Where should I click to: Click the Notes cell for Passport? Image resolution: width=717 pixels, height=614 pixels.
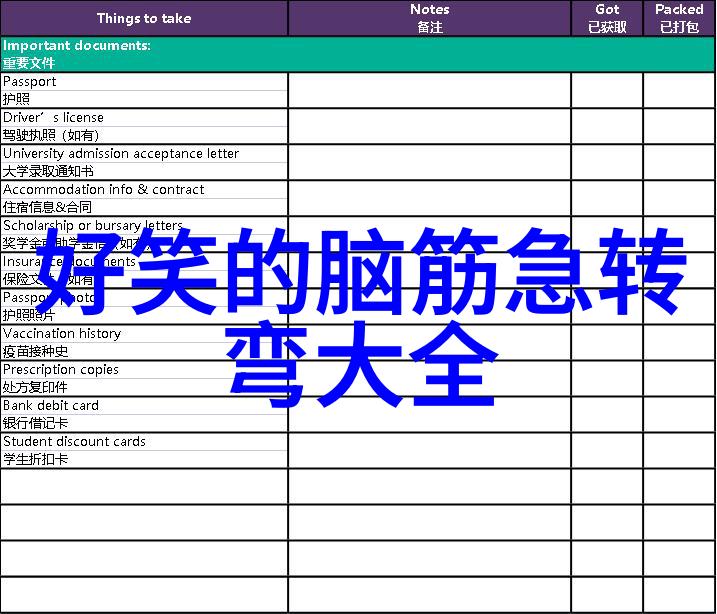tap(429, 90)
